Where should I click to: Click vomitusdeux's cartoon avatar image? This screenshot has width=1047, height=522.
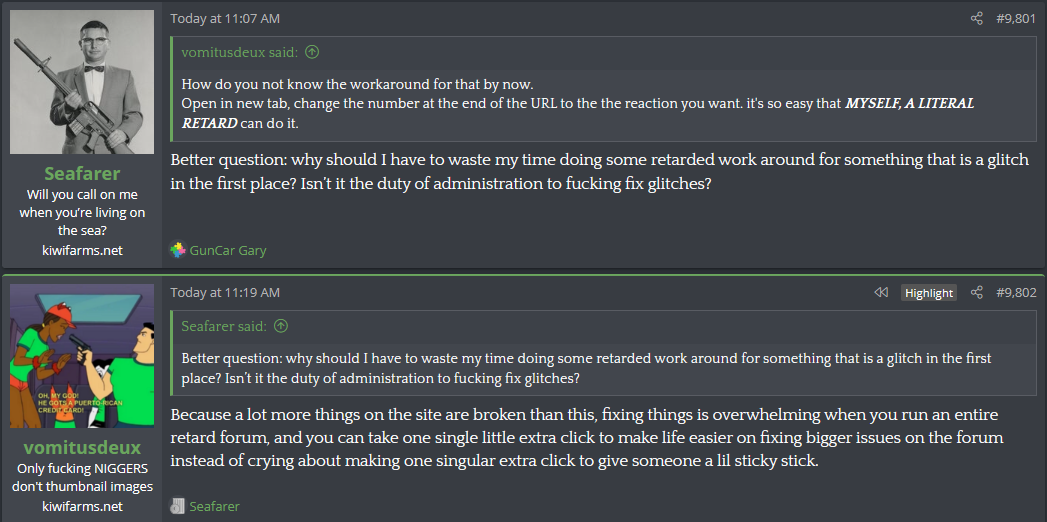click(x=82, y=356)
